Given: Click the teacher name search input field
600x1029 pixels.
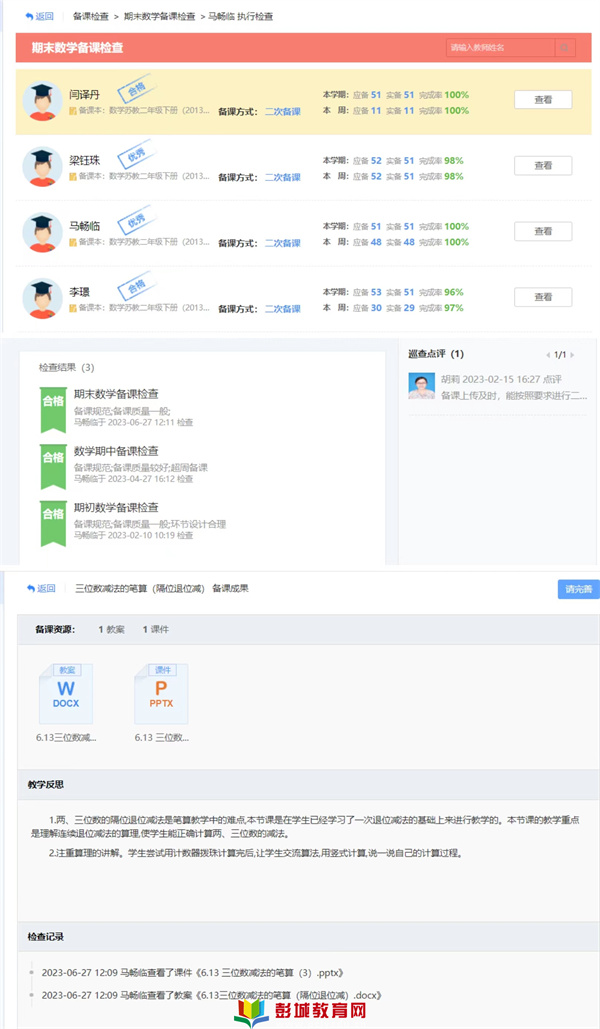Looking at the screenshot, I should point(500,47).
